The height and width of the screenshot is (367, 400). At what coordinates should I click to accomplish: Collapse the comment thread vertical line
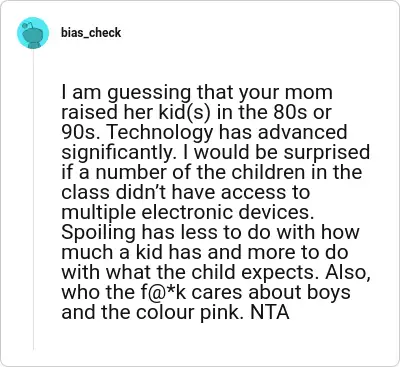pos(33,200)
